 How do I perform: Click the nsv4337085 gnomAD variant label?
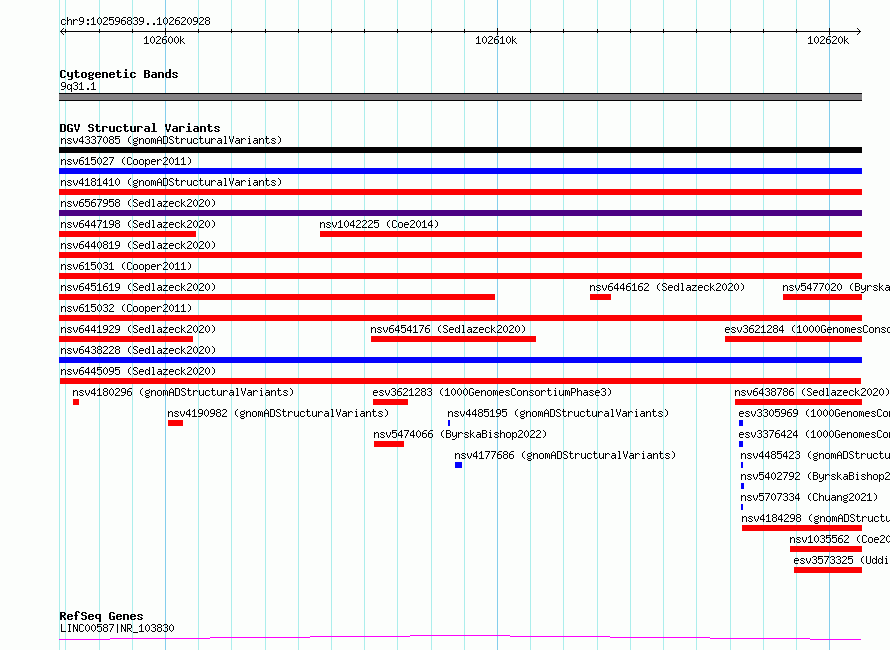(171, 140)
